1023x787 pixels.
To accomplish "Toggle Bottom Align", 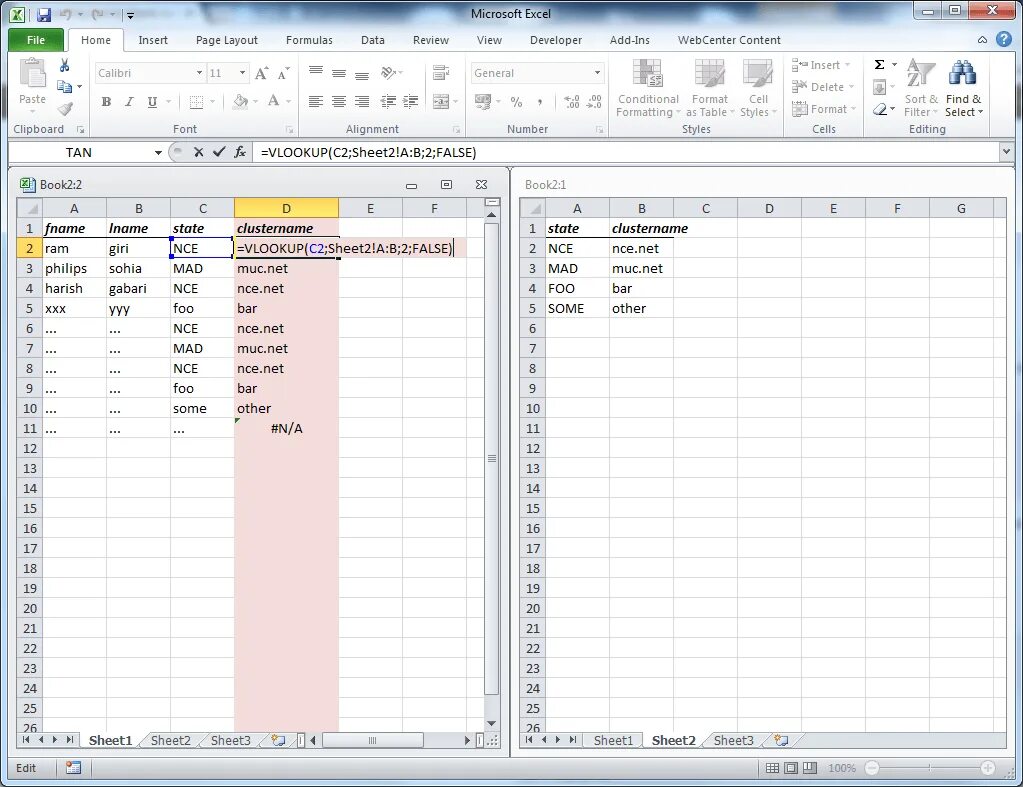I will coord(361,74).
